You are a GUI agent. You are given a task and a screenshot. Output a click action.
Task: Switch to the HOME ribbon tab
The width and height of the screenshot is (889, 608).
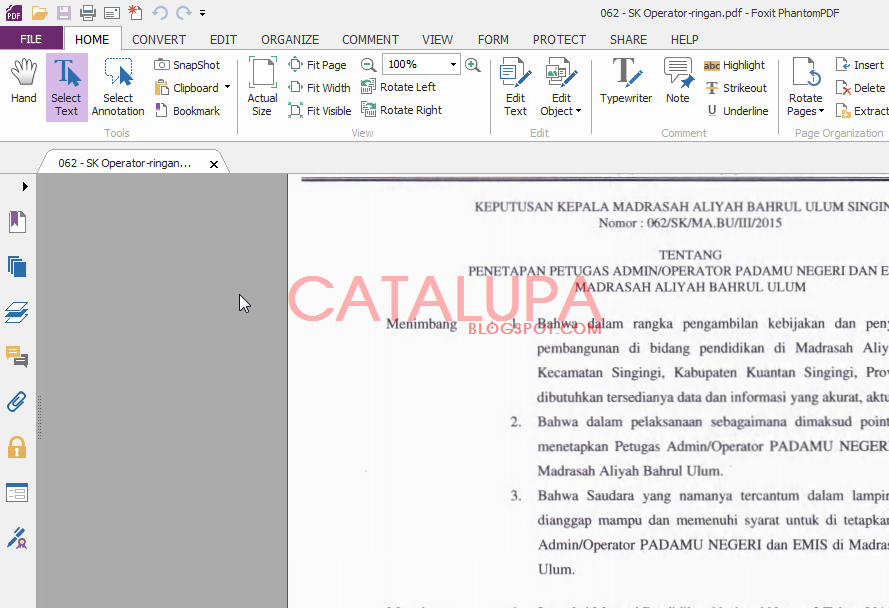coord(92,39)
